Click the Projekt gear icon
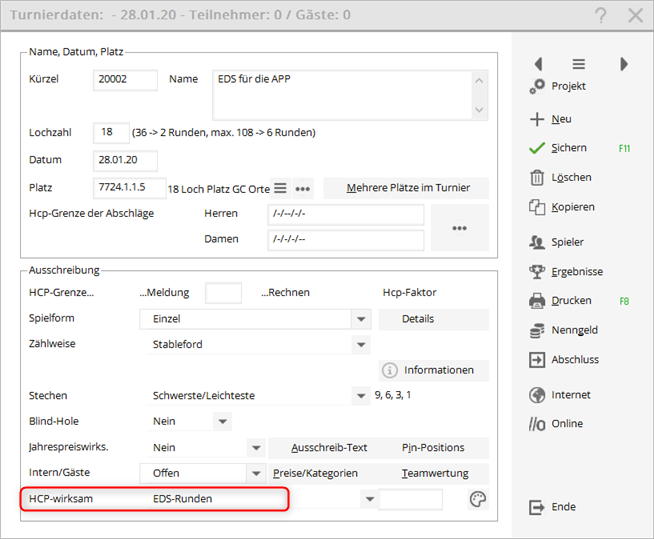 coord(536,87)
